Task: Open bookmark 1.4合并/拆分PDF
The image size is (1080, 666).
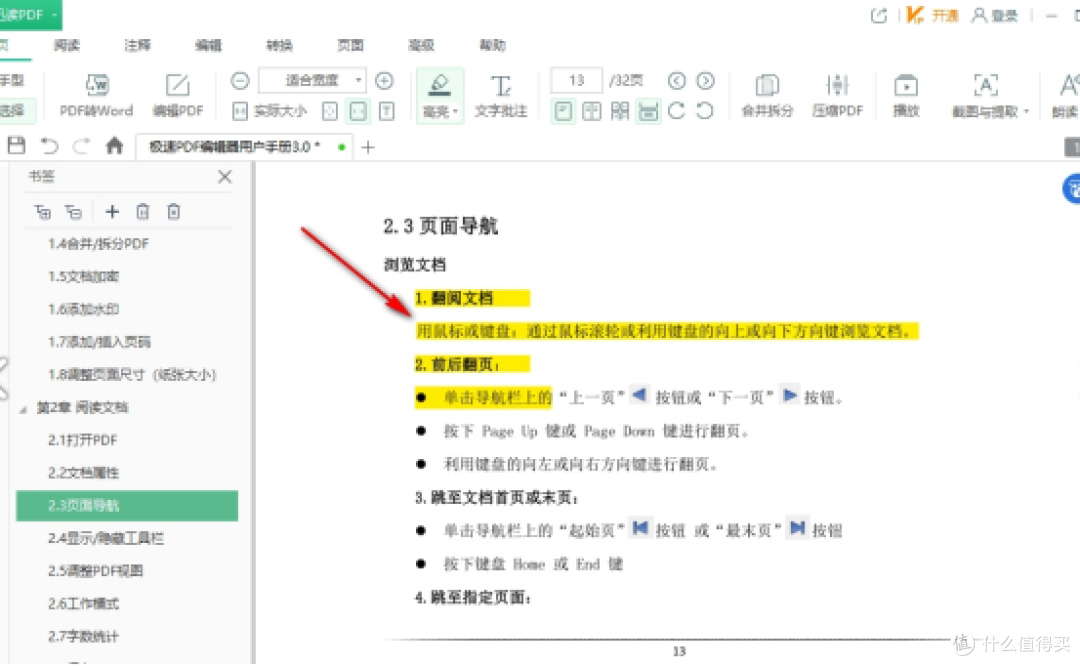Action: (98, 244)
